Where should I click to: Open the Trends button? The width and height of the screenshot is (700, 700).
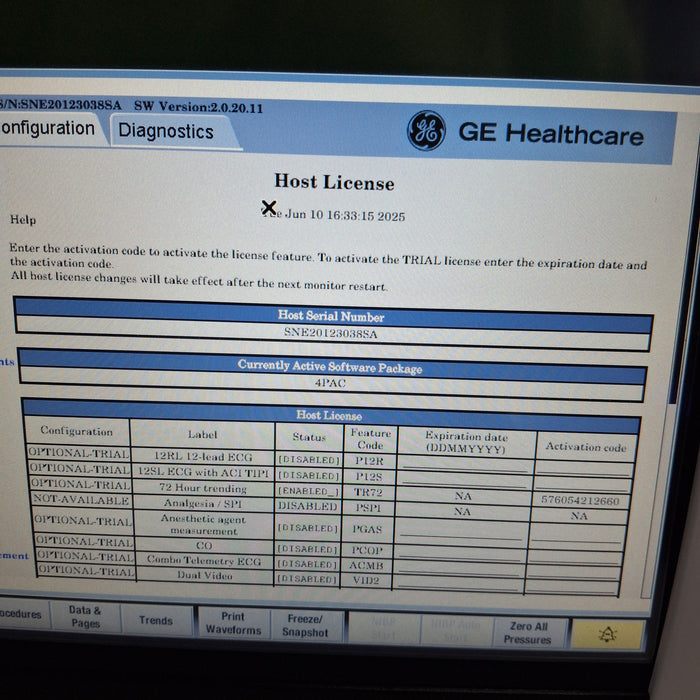[x=156, y=620]
